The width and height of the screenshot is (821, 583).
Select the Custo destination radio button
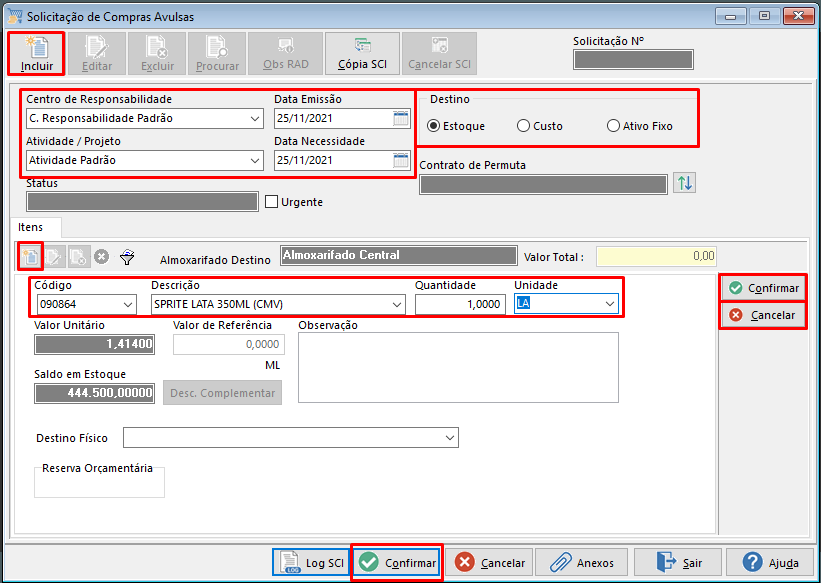(523, 126)
